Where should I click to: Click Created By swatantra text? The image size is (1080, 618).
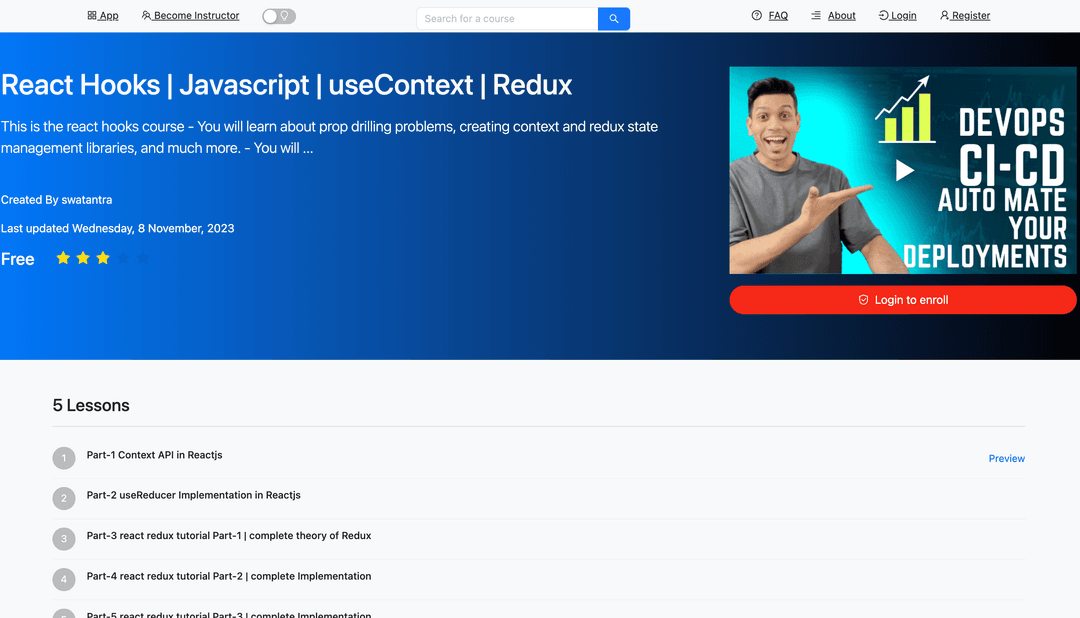tap(56, 200)
